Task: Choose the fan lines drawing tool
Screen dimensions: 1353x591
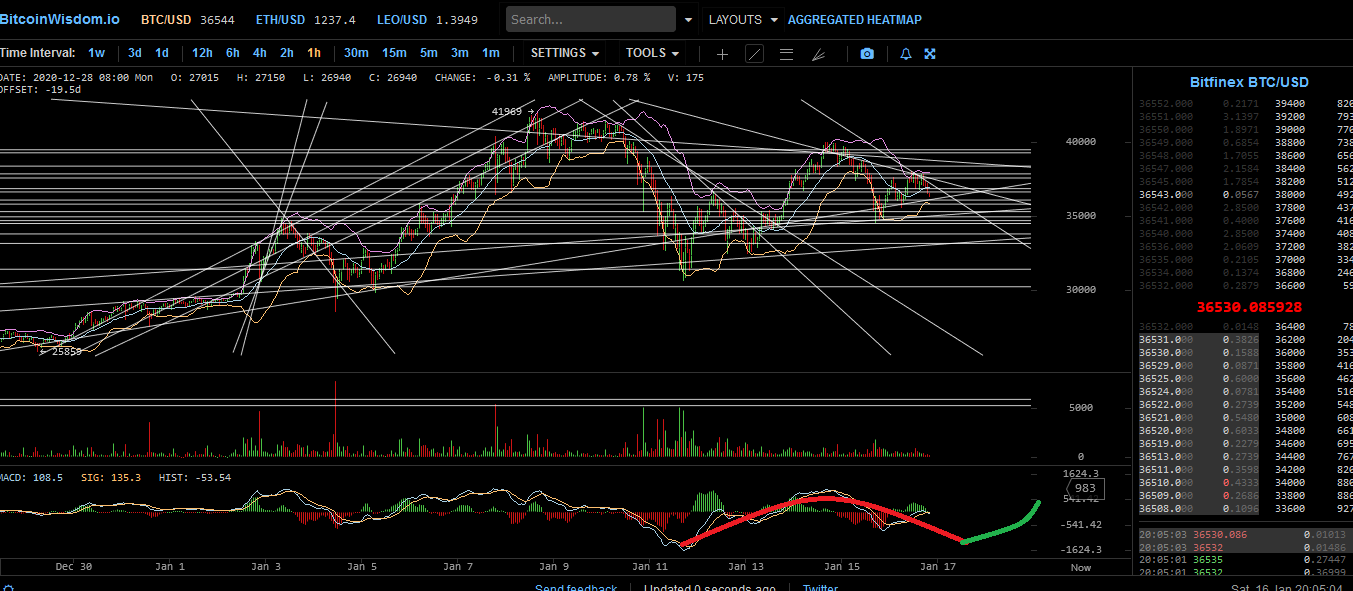Action: point(818,54)
